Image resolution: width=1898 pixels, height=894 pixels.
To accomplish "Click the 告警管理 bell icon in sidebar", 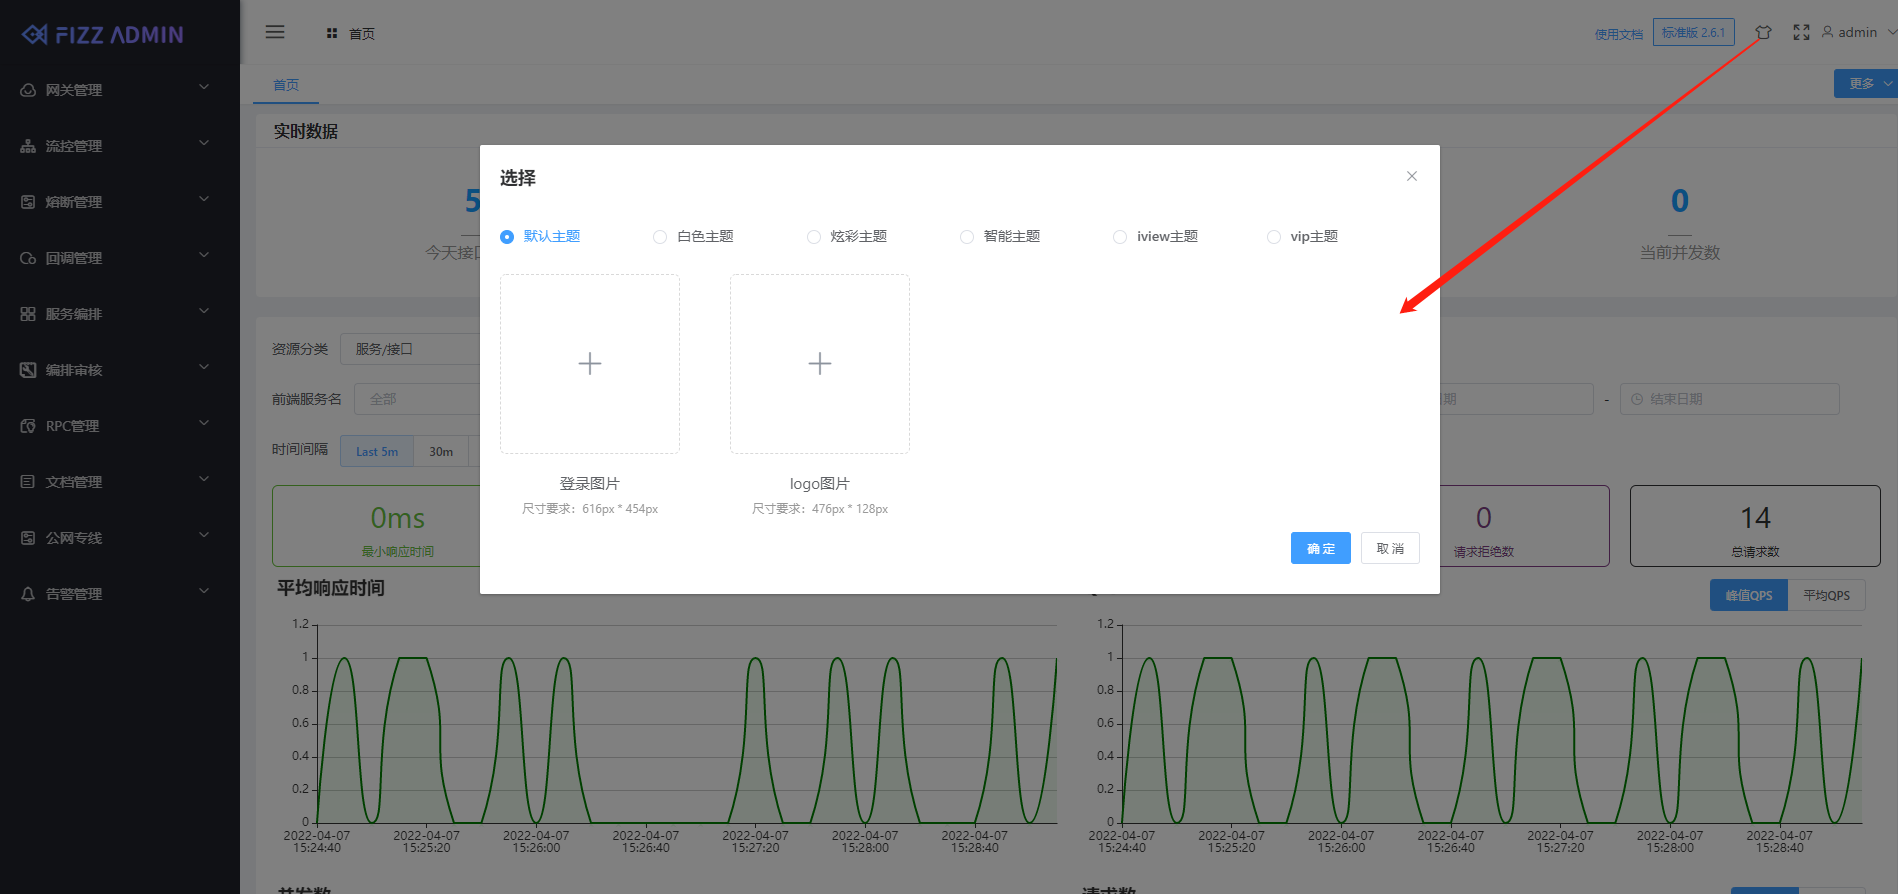I will pos(28,594).
